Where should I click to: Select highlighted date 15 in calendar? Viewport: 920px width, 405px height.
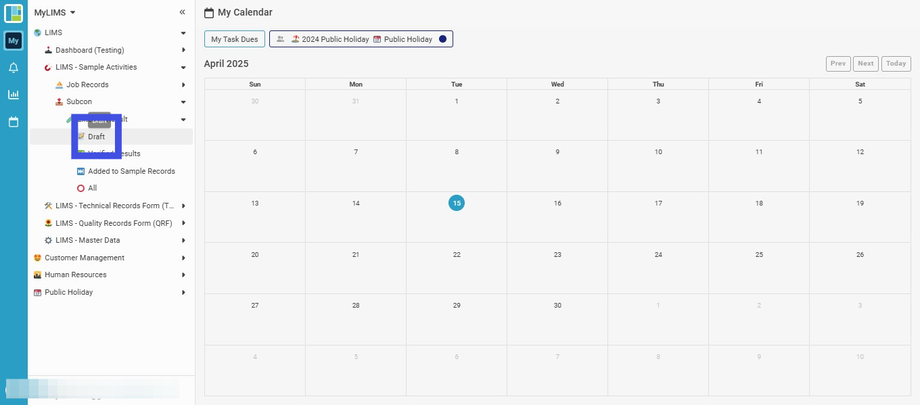(x=456, y=203)
